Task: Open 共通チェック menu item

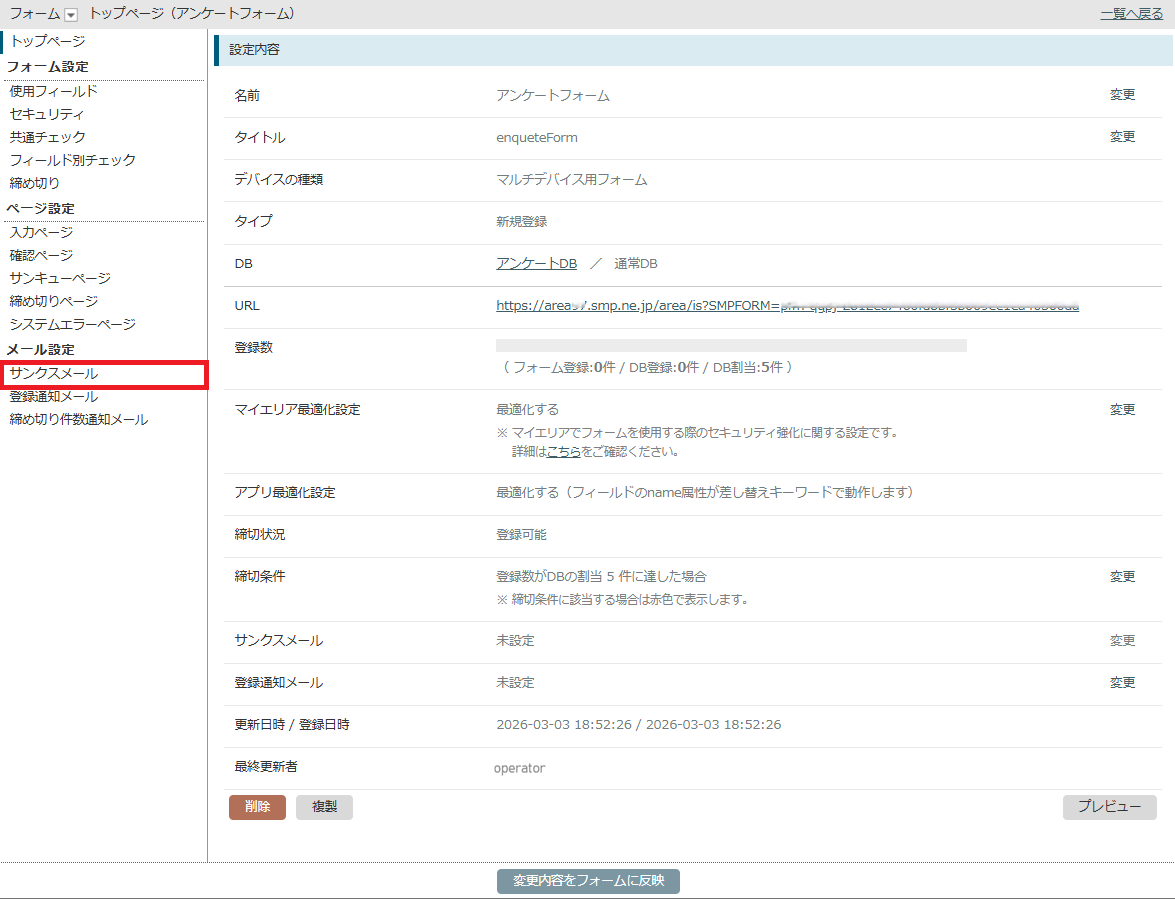Action: pos(48,137)
